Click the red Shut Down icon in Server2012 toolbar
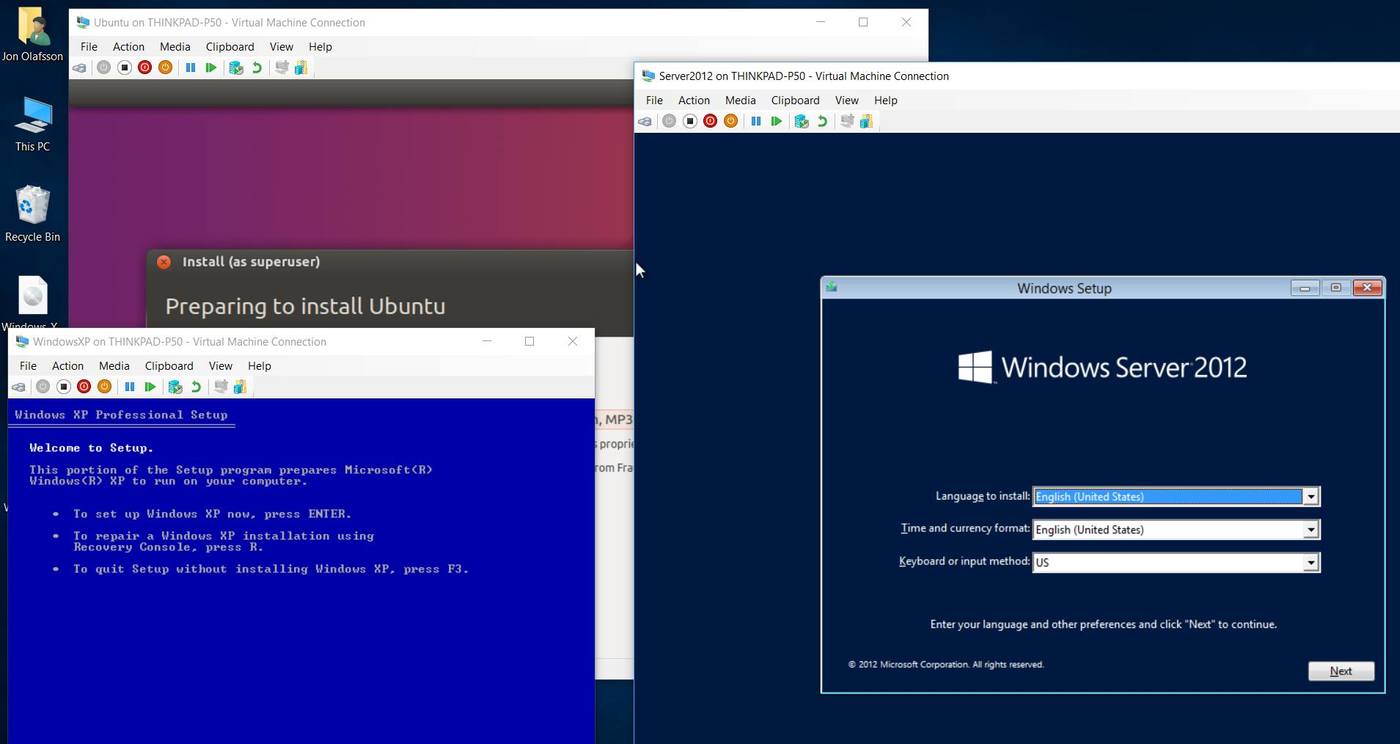 pyautogui.click(x=710, y=121)
